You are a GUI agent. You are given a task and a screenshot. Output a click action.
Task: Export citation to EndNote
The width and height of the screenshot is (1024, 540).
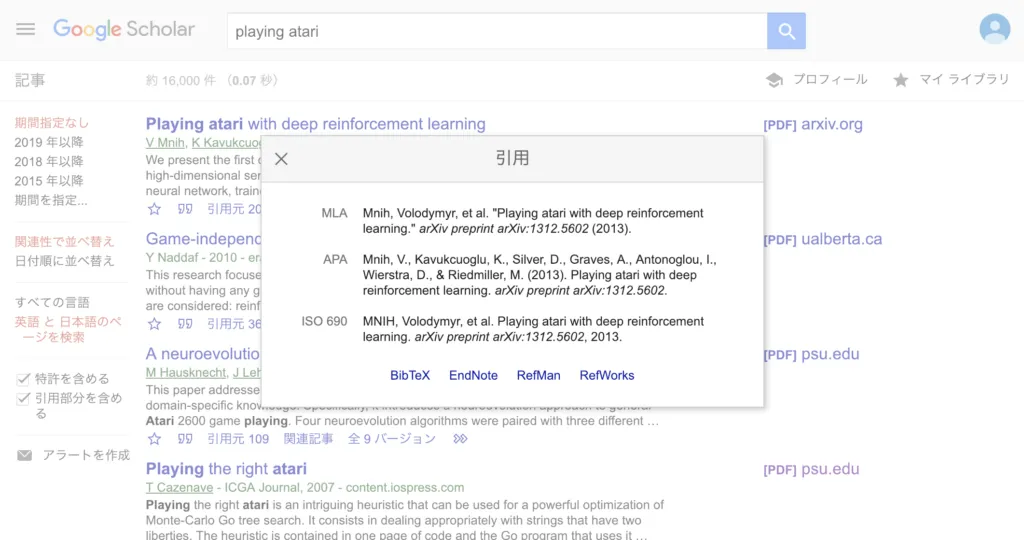[473, 376]
